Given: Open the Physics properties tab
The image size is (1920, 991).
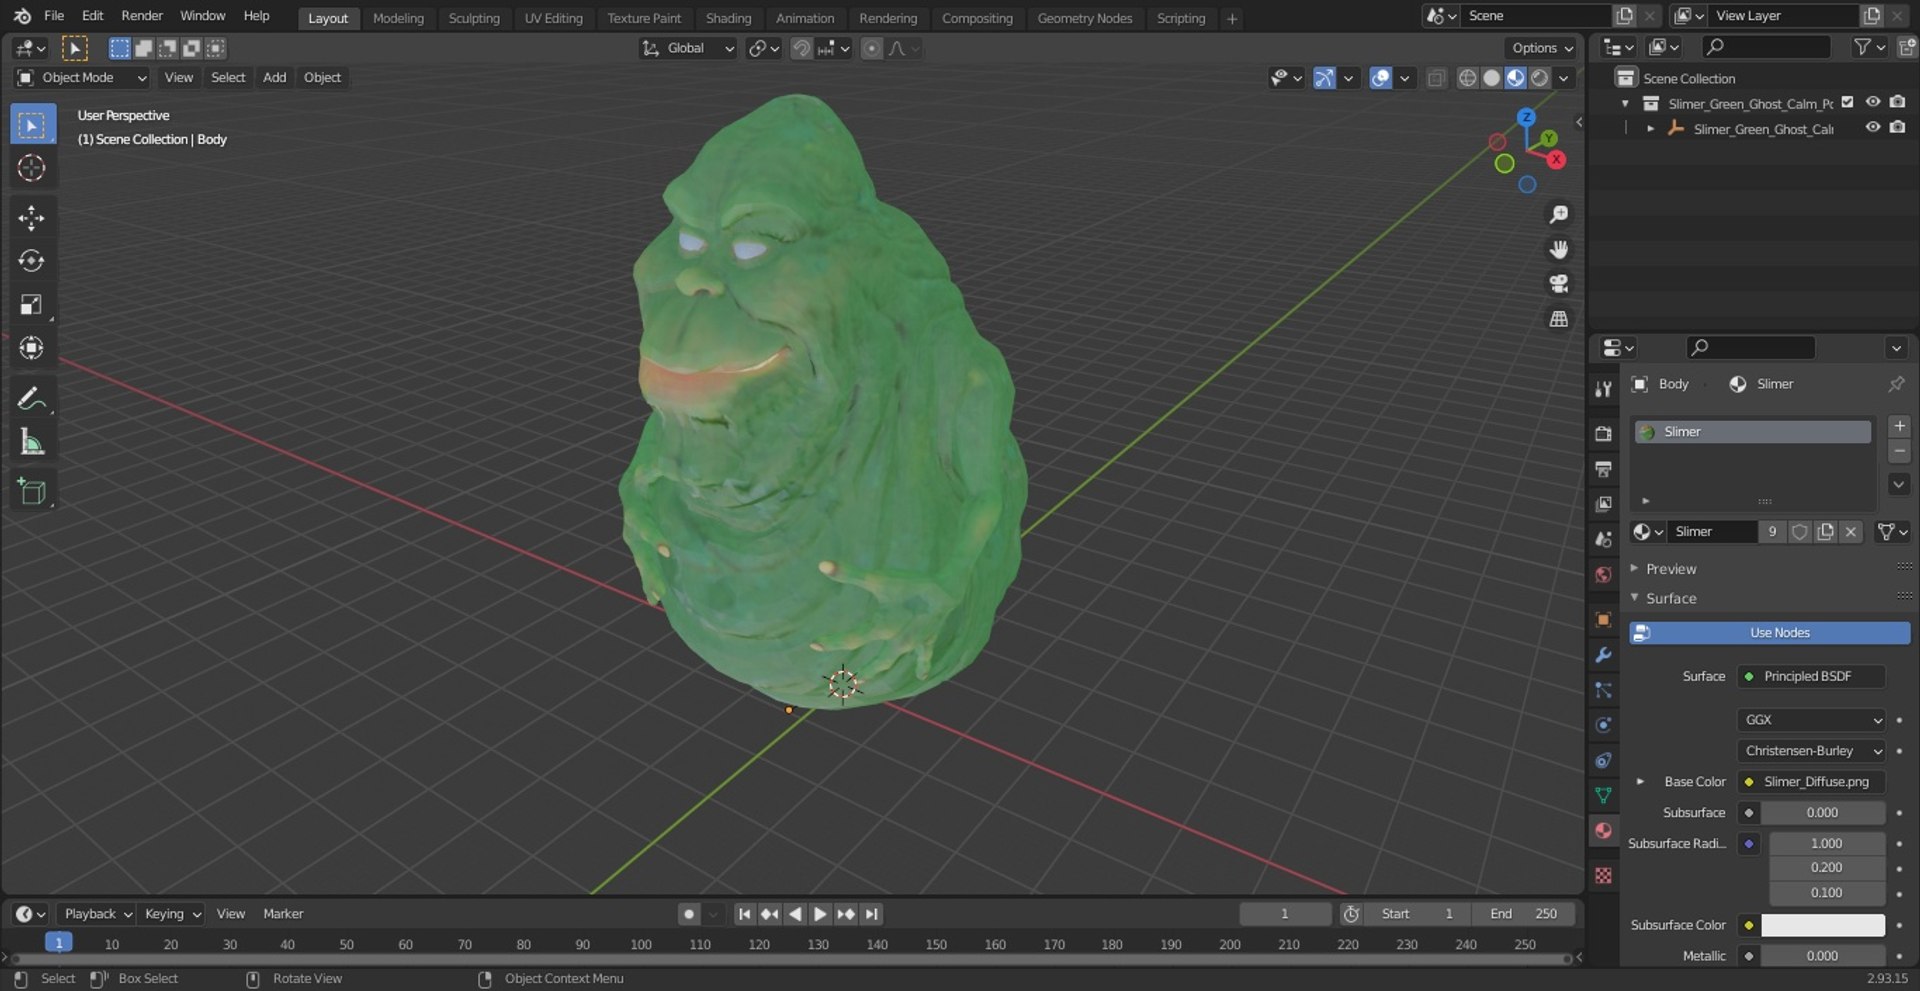Looking at the screenshot, I should [1603, 725].
